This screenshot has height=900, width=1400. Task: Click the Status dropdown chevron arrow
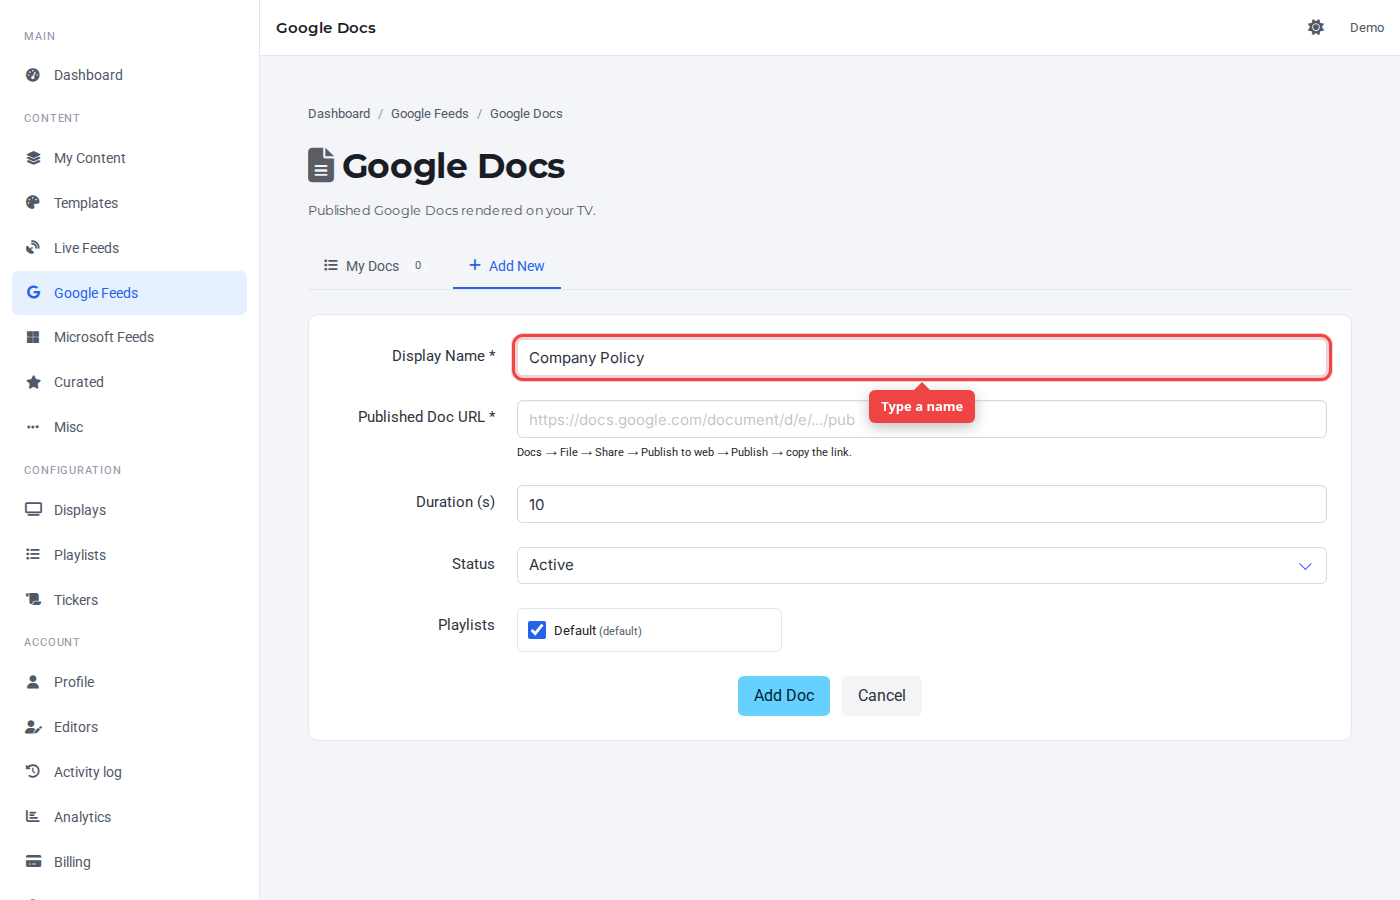(x=1305, y=566)
